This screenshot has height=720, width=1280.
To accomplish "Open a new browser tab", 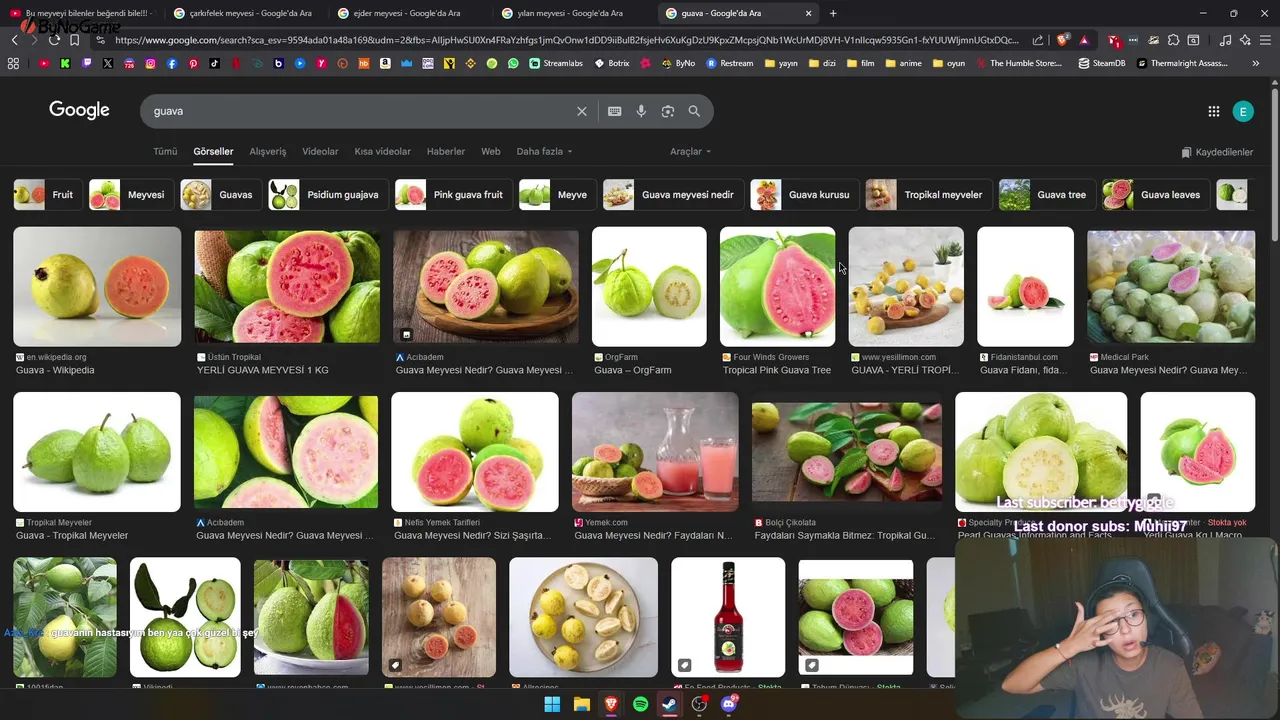I will coord(833,13).
